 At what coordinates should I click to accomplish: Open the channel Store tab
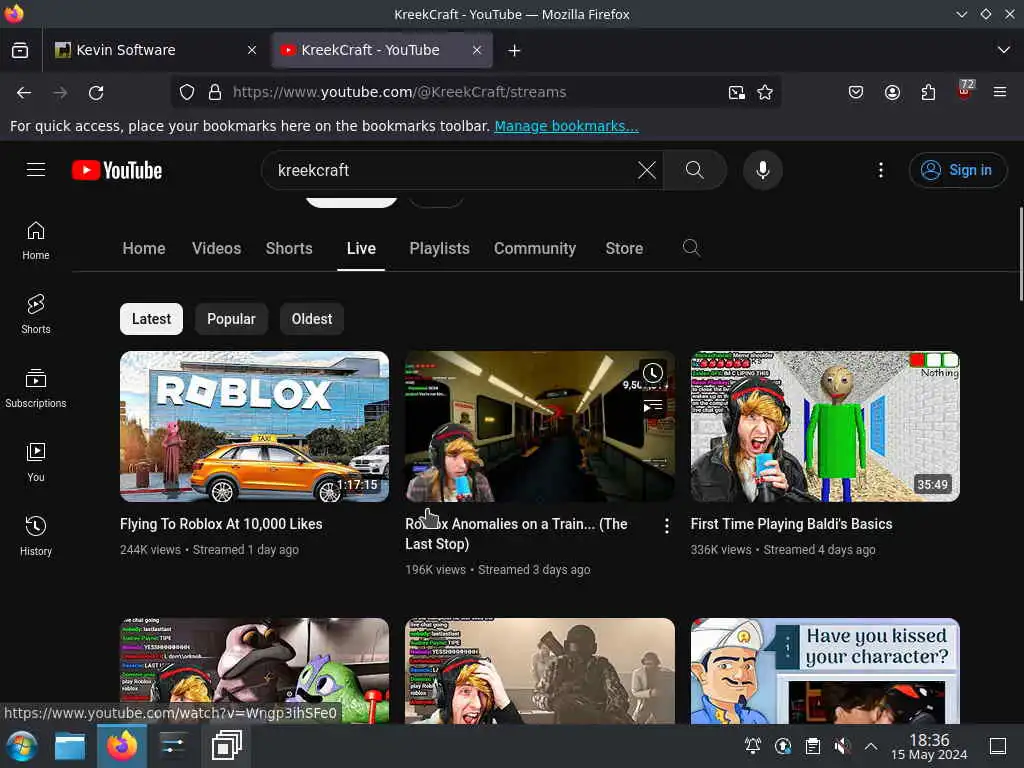(624, 248)
